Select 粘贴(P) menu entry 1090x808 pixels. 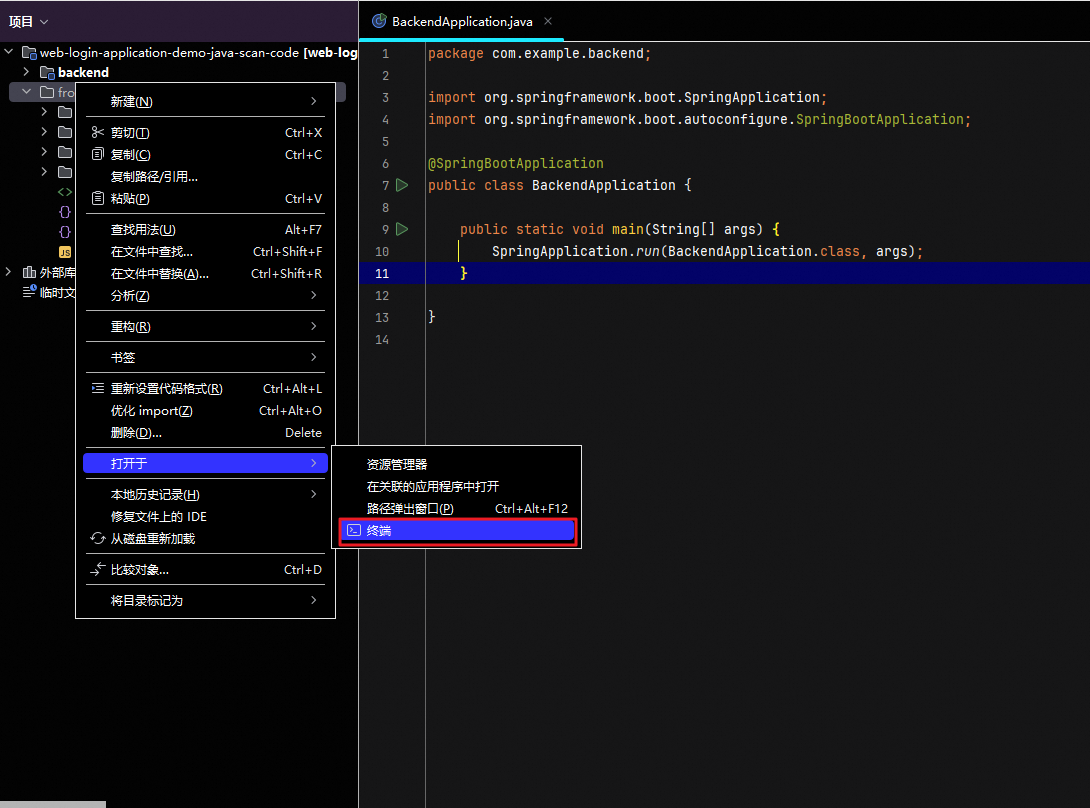tap(205, 199)
